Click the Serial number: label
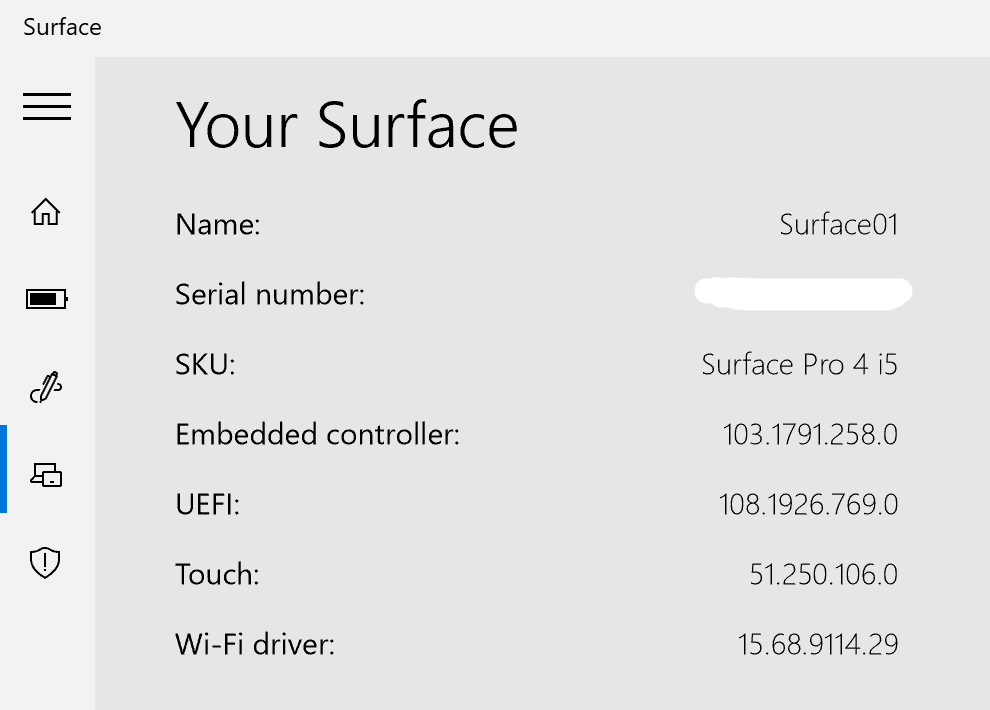990x710 pixels. (270, 295)
